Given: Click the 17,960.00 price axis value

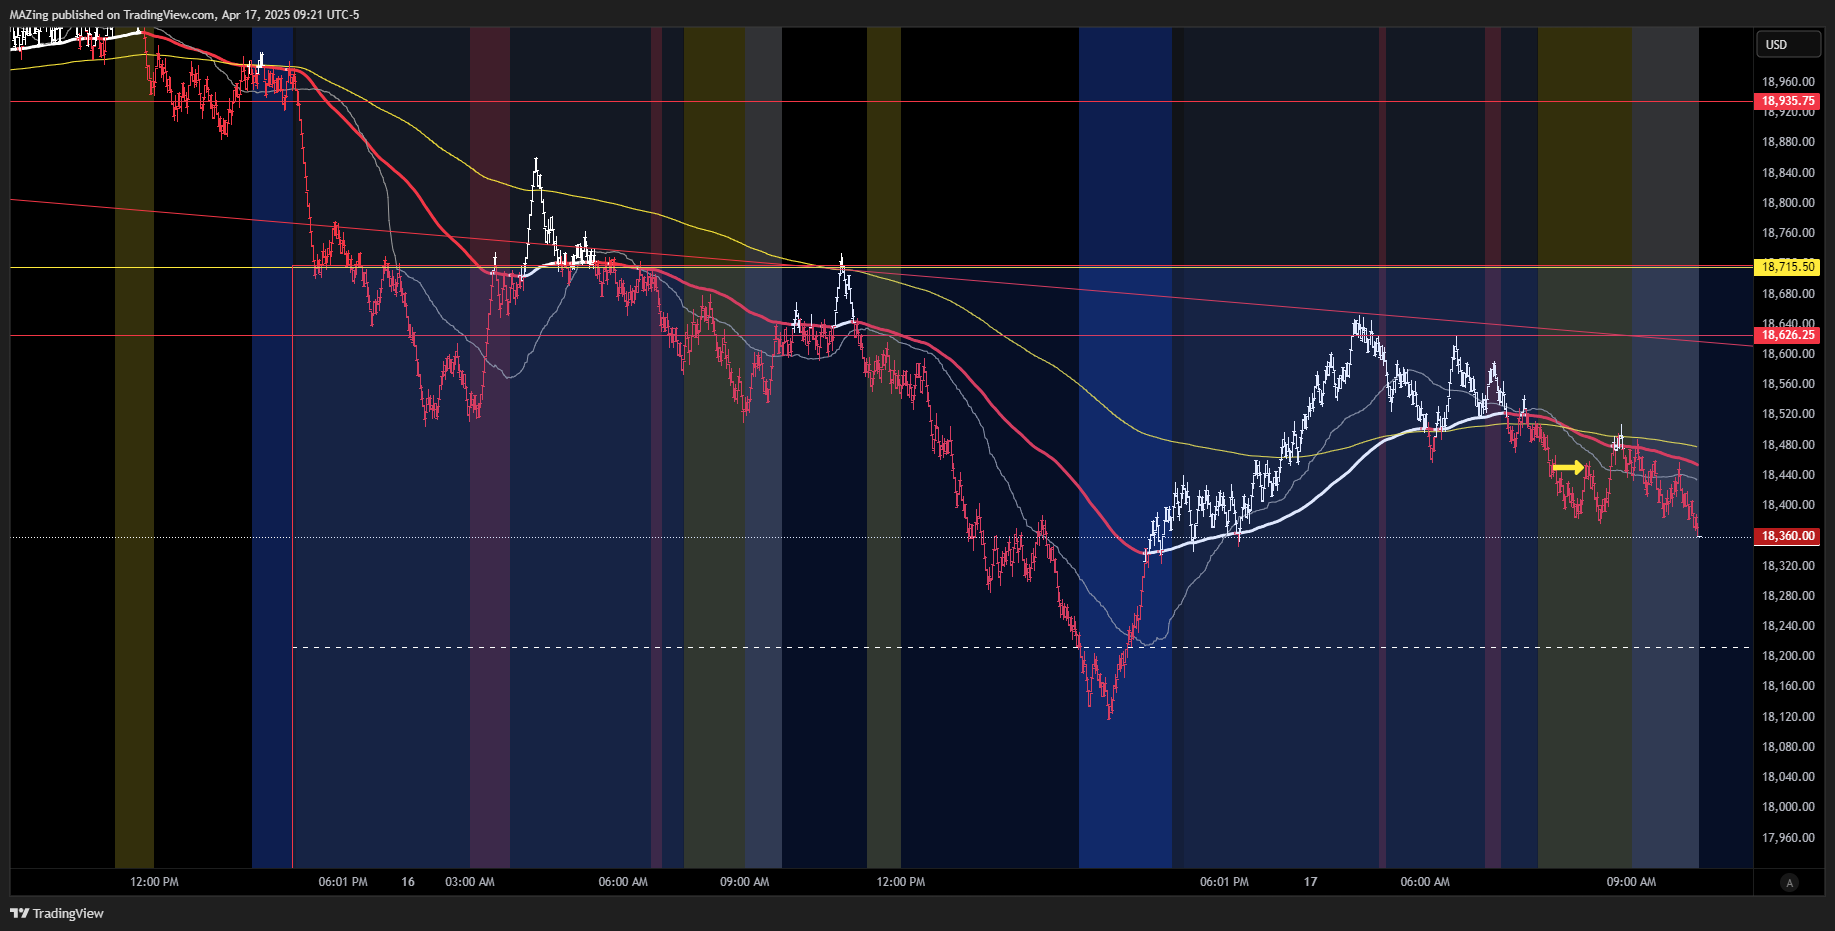Looking at the screenshot, I should point(1788,838).
